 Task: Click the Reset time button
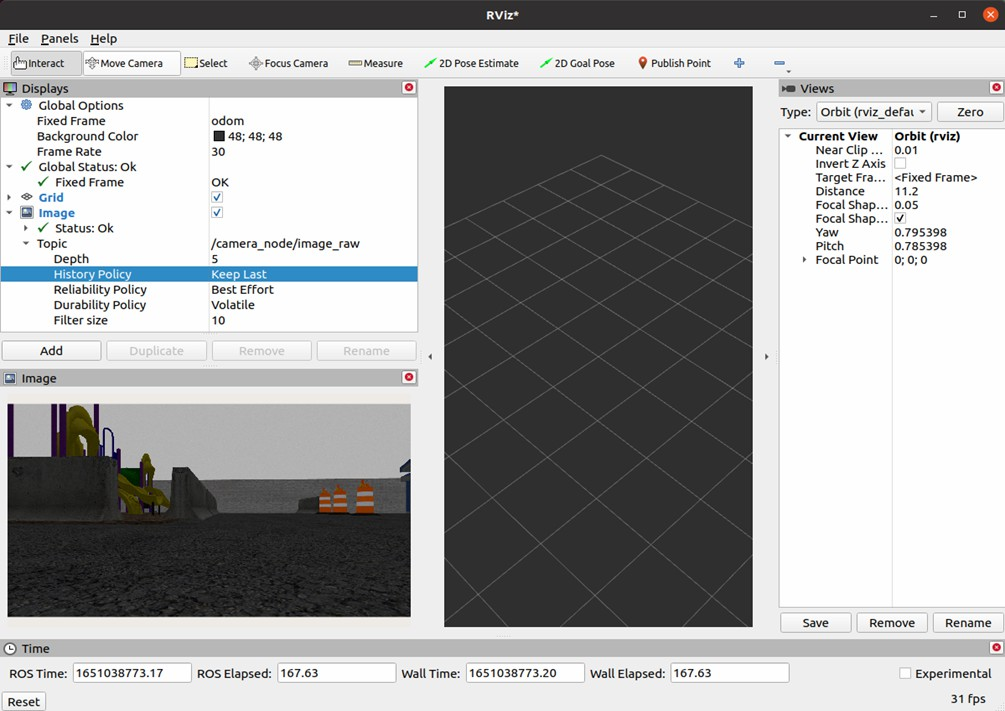point(24,701)
